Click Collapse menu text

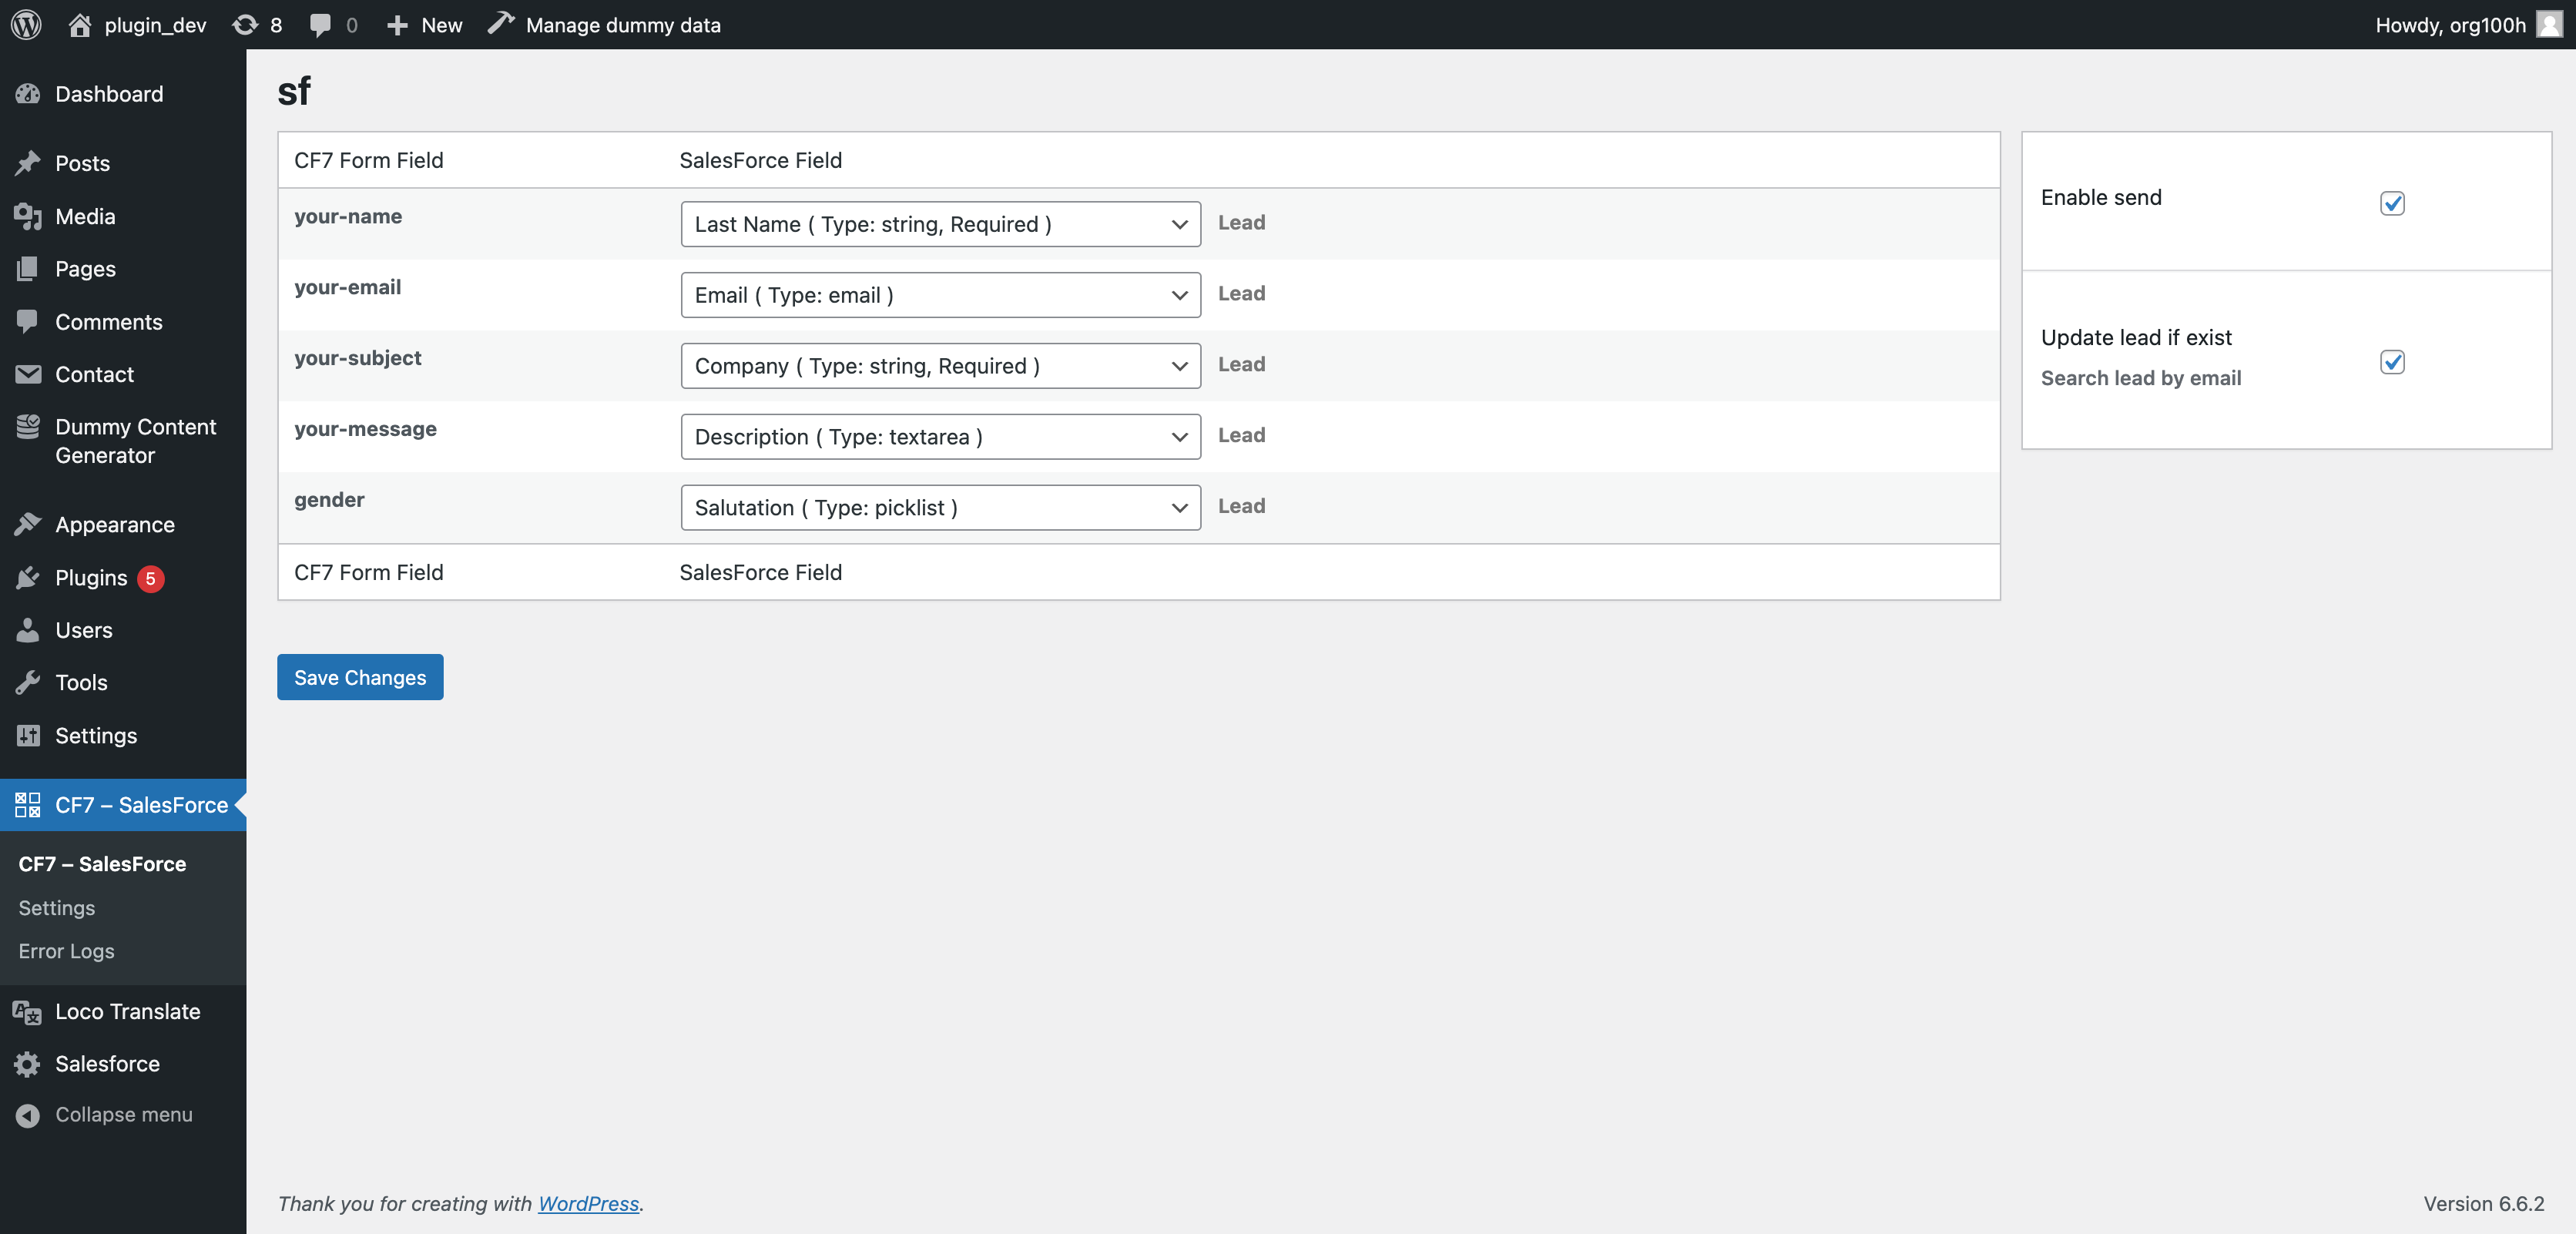(124, 1114)
